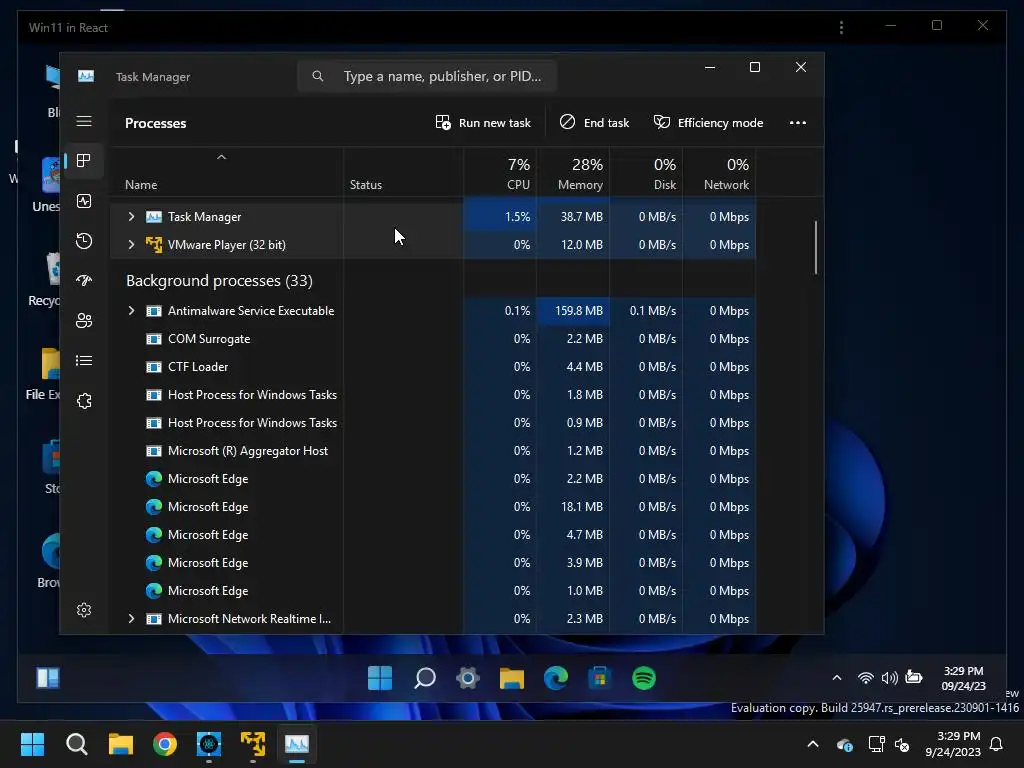The height and width of the screenshot is (768, 1024).
Task: Select Microsoft Edge row using 4.7 MB
Action: click(x=433, y=535)
